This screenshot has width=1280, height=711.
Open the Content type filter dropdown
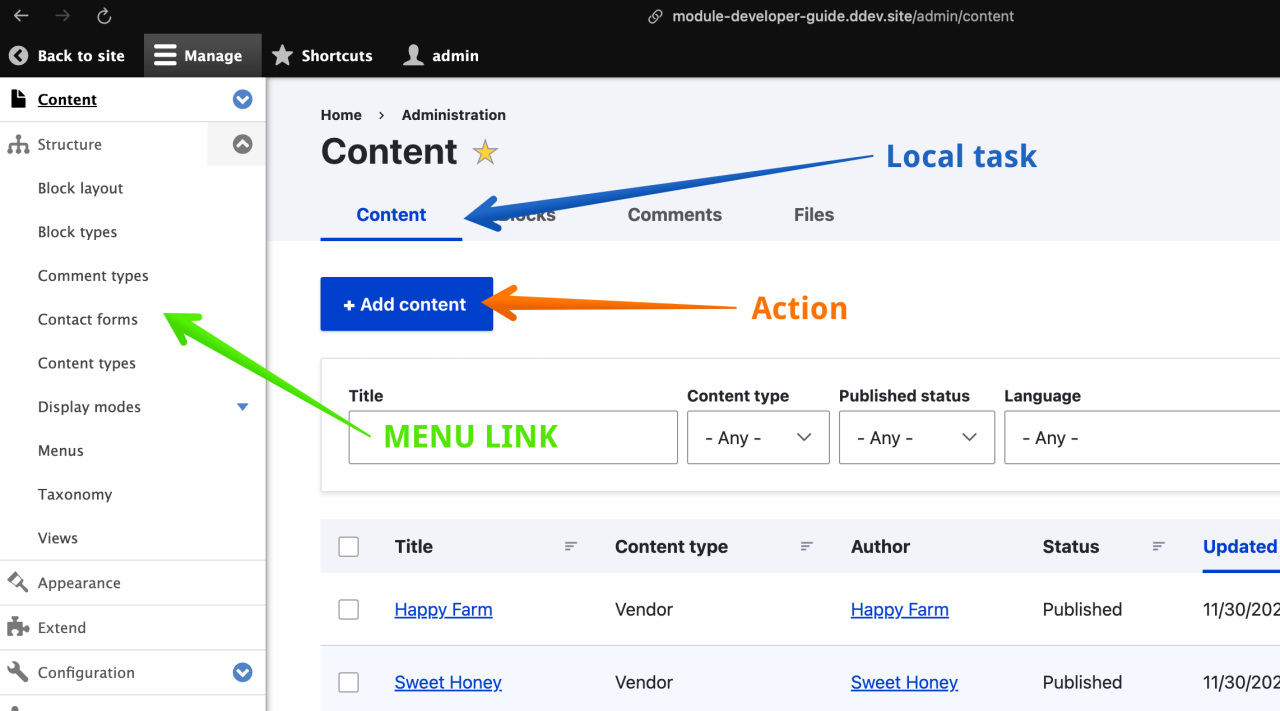pyautogui.click(x=757, y=437)
